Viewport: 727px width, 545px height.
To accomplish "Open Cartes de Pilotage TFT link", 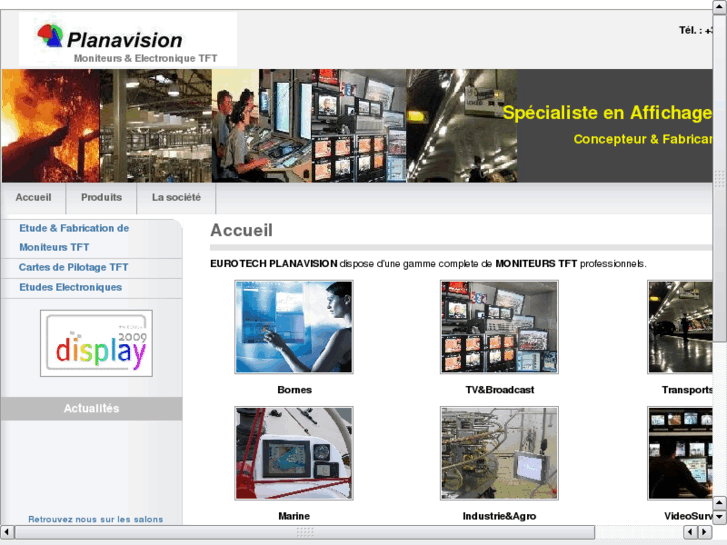I will pos(74,267).
